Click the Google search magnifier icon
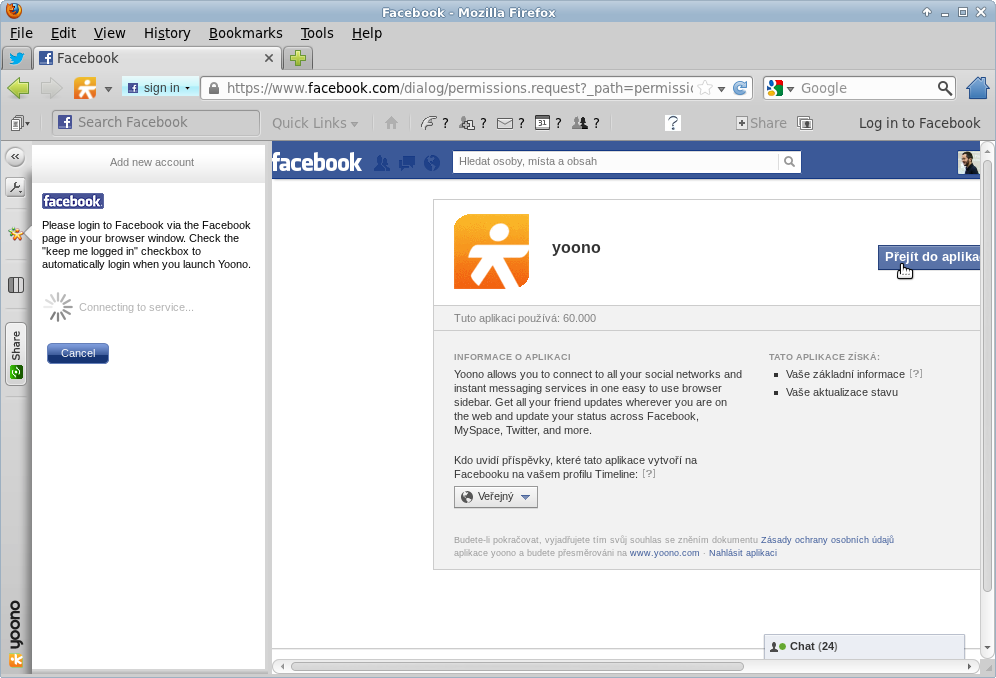 point(945,88)
